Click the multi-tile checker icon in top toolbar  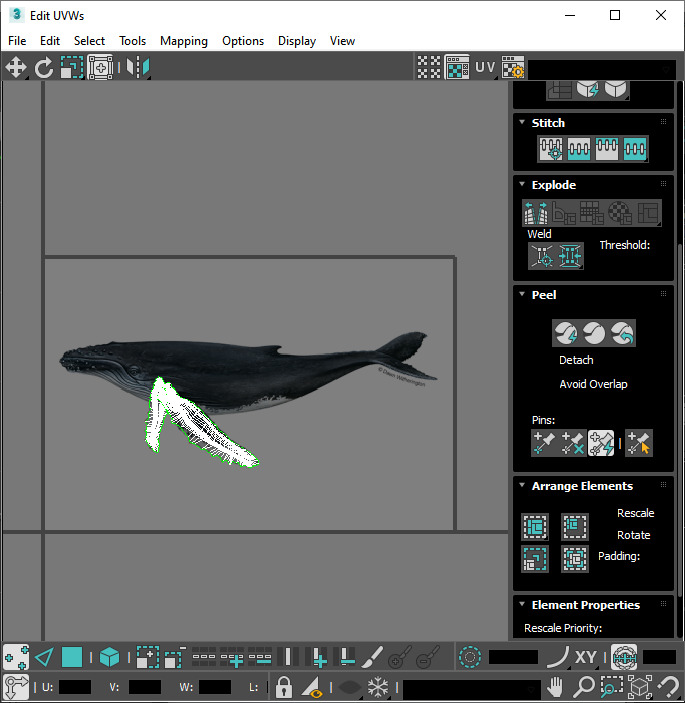point(429,67)
